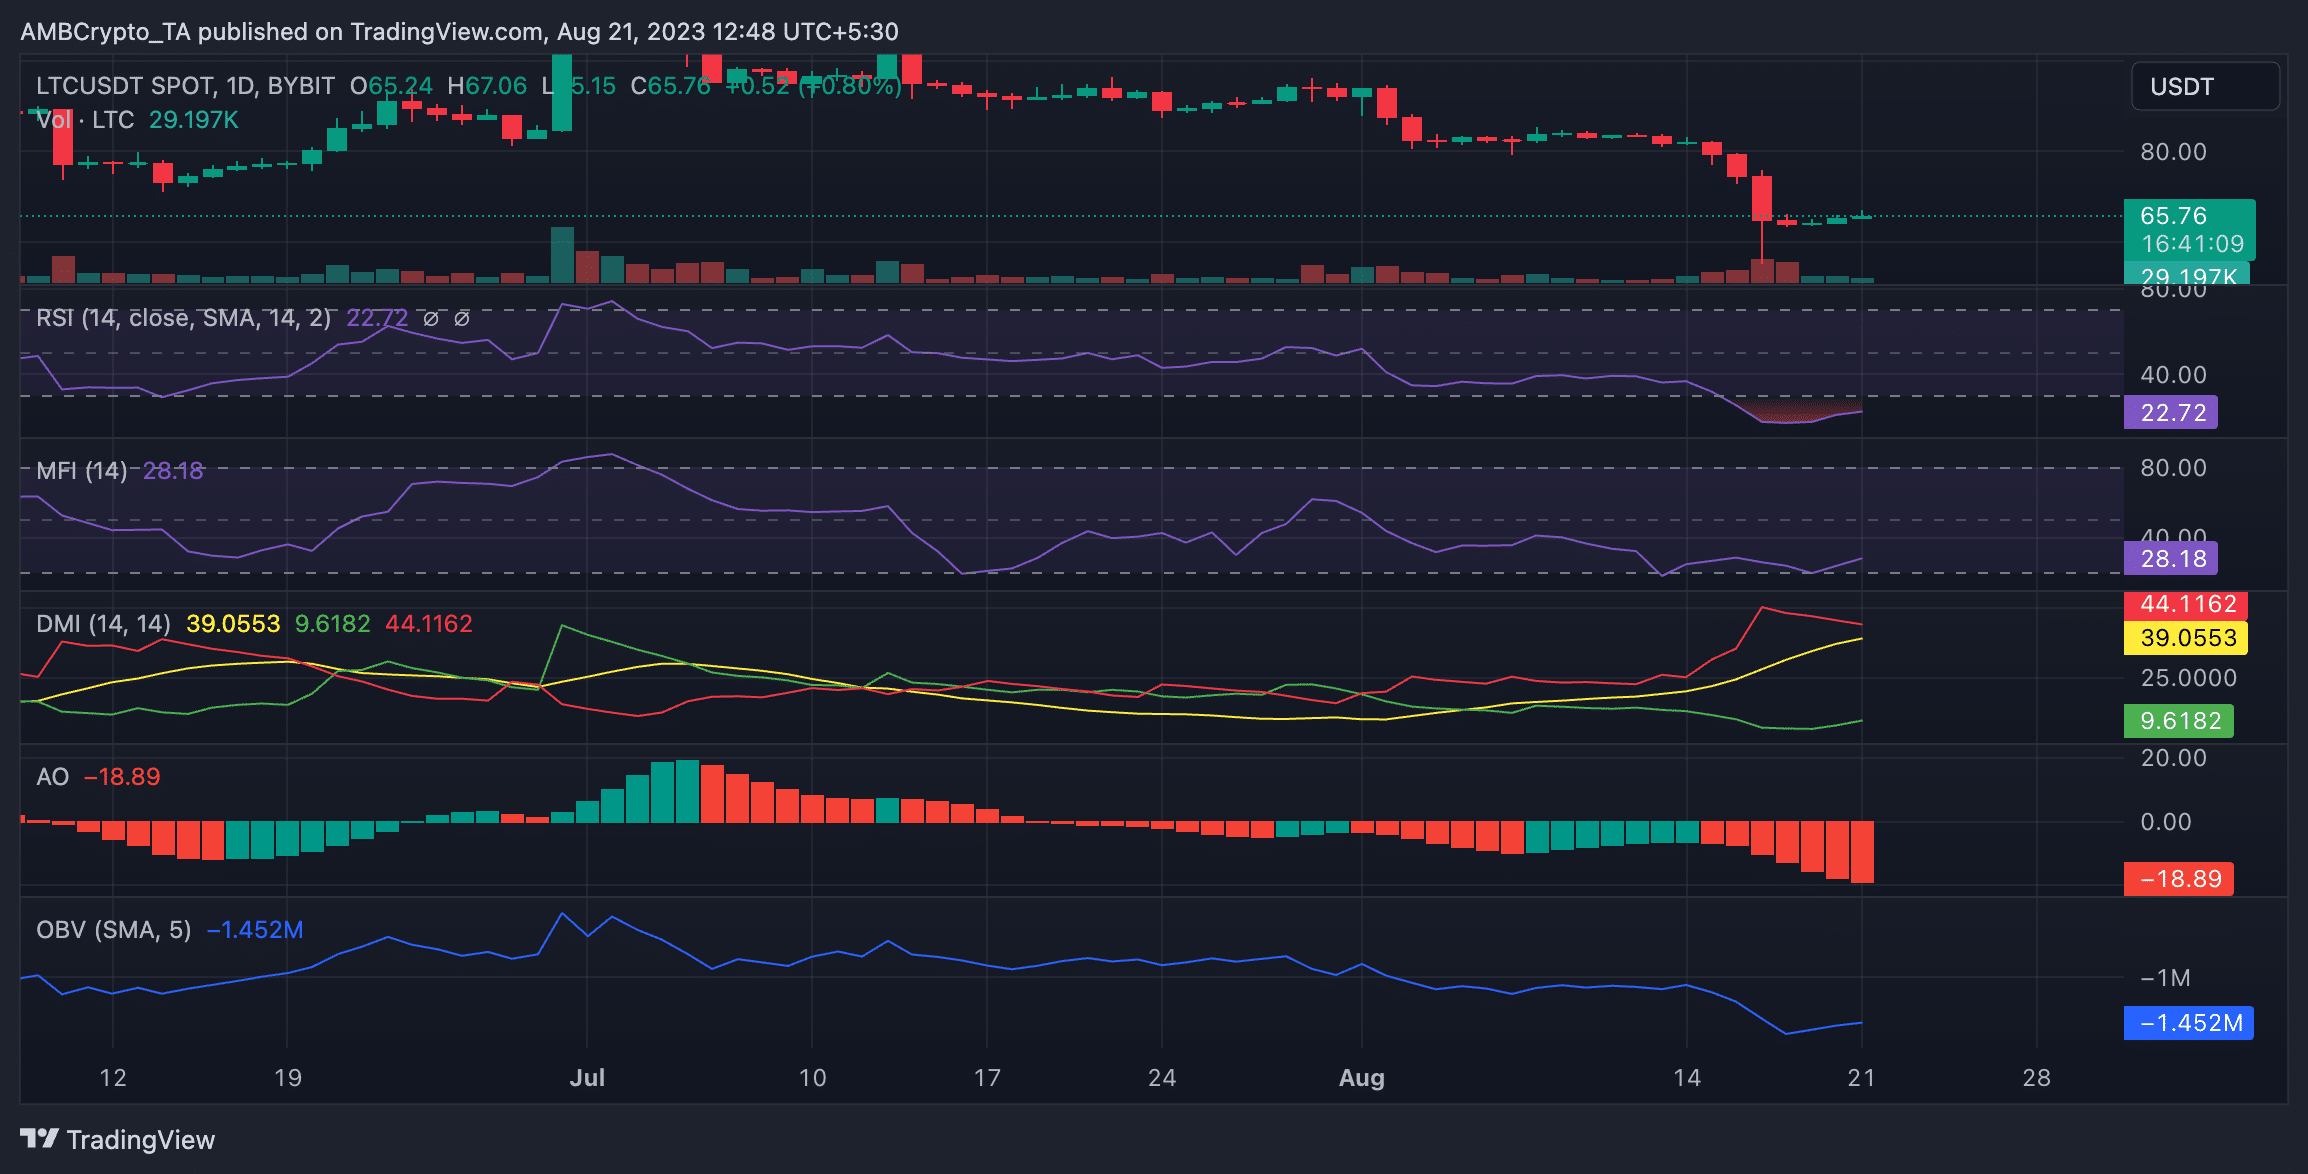
Task: Click the purple 28.18 MFI value tag
Action: 2170,558
